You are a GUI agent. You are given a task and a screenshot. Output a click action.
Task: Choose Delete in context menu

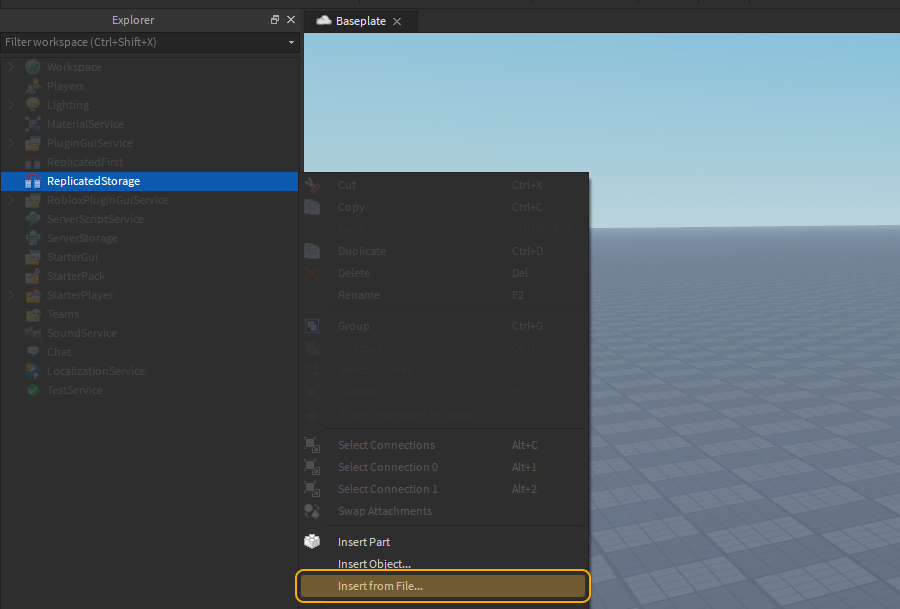443,273
